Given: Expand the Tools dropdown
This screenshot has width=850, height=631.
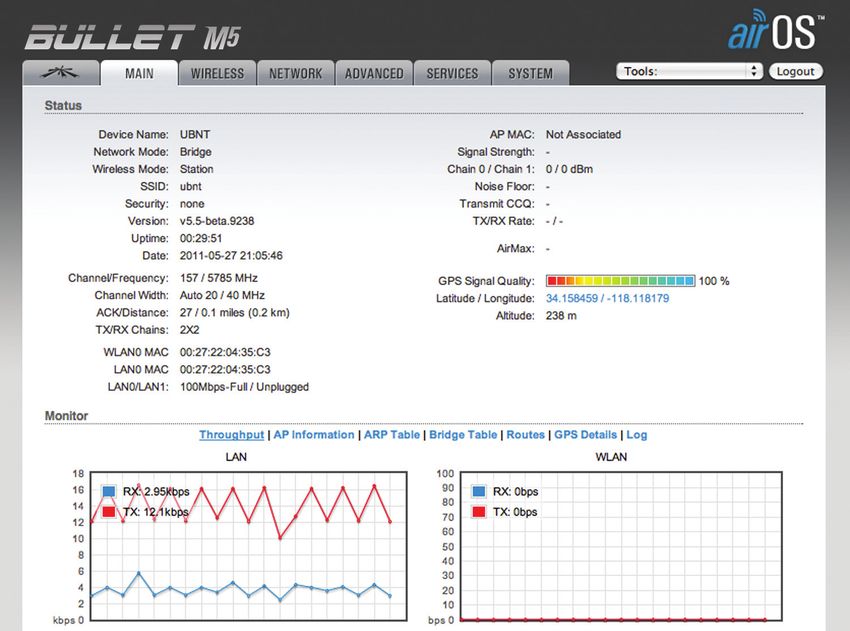Looking at the screenshot, I should pyautogui.click(x=690, y=71).
